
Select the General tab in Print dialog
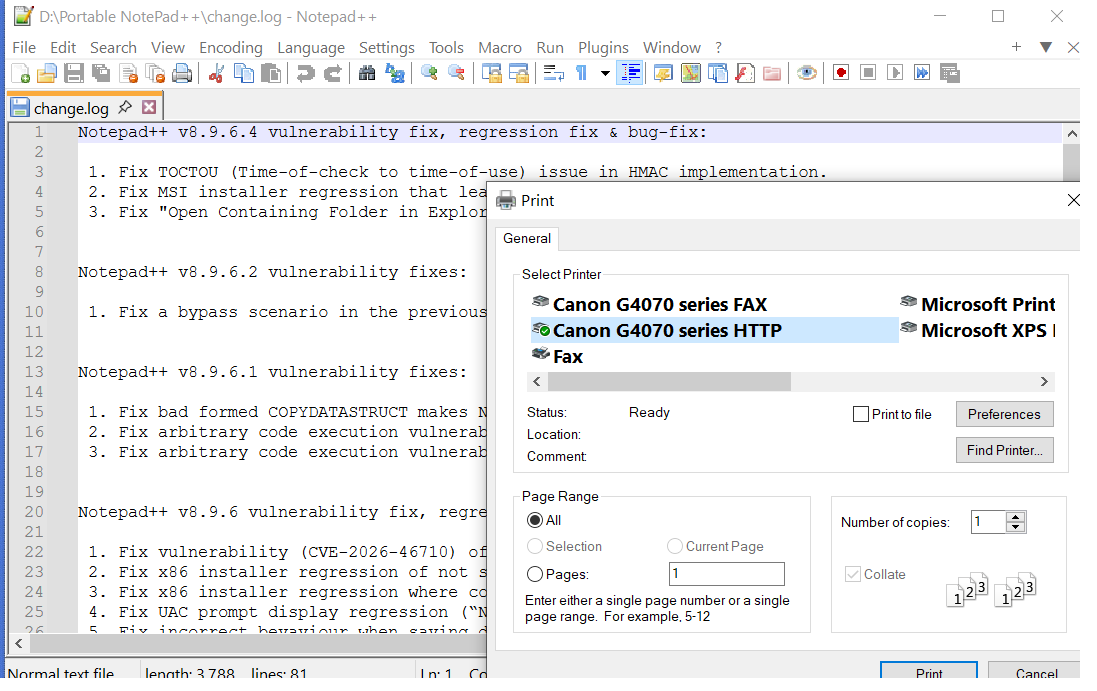click(527, 238)
